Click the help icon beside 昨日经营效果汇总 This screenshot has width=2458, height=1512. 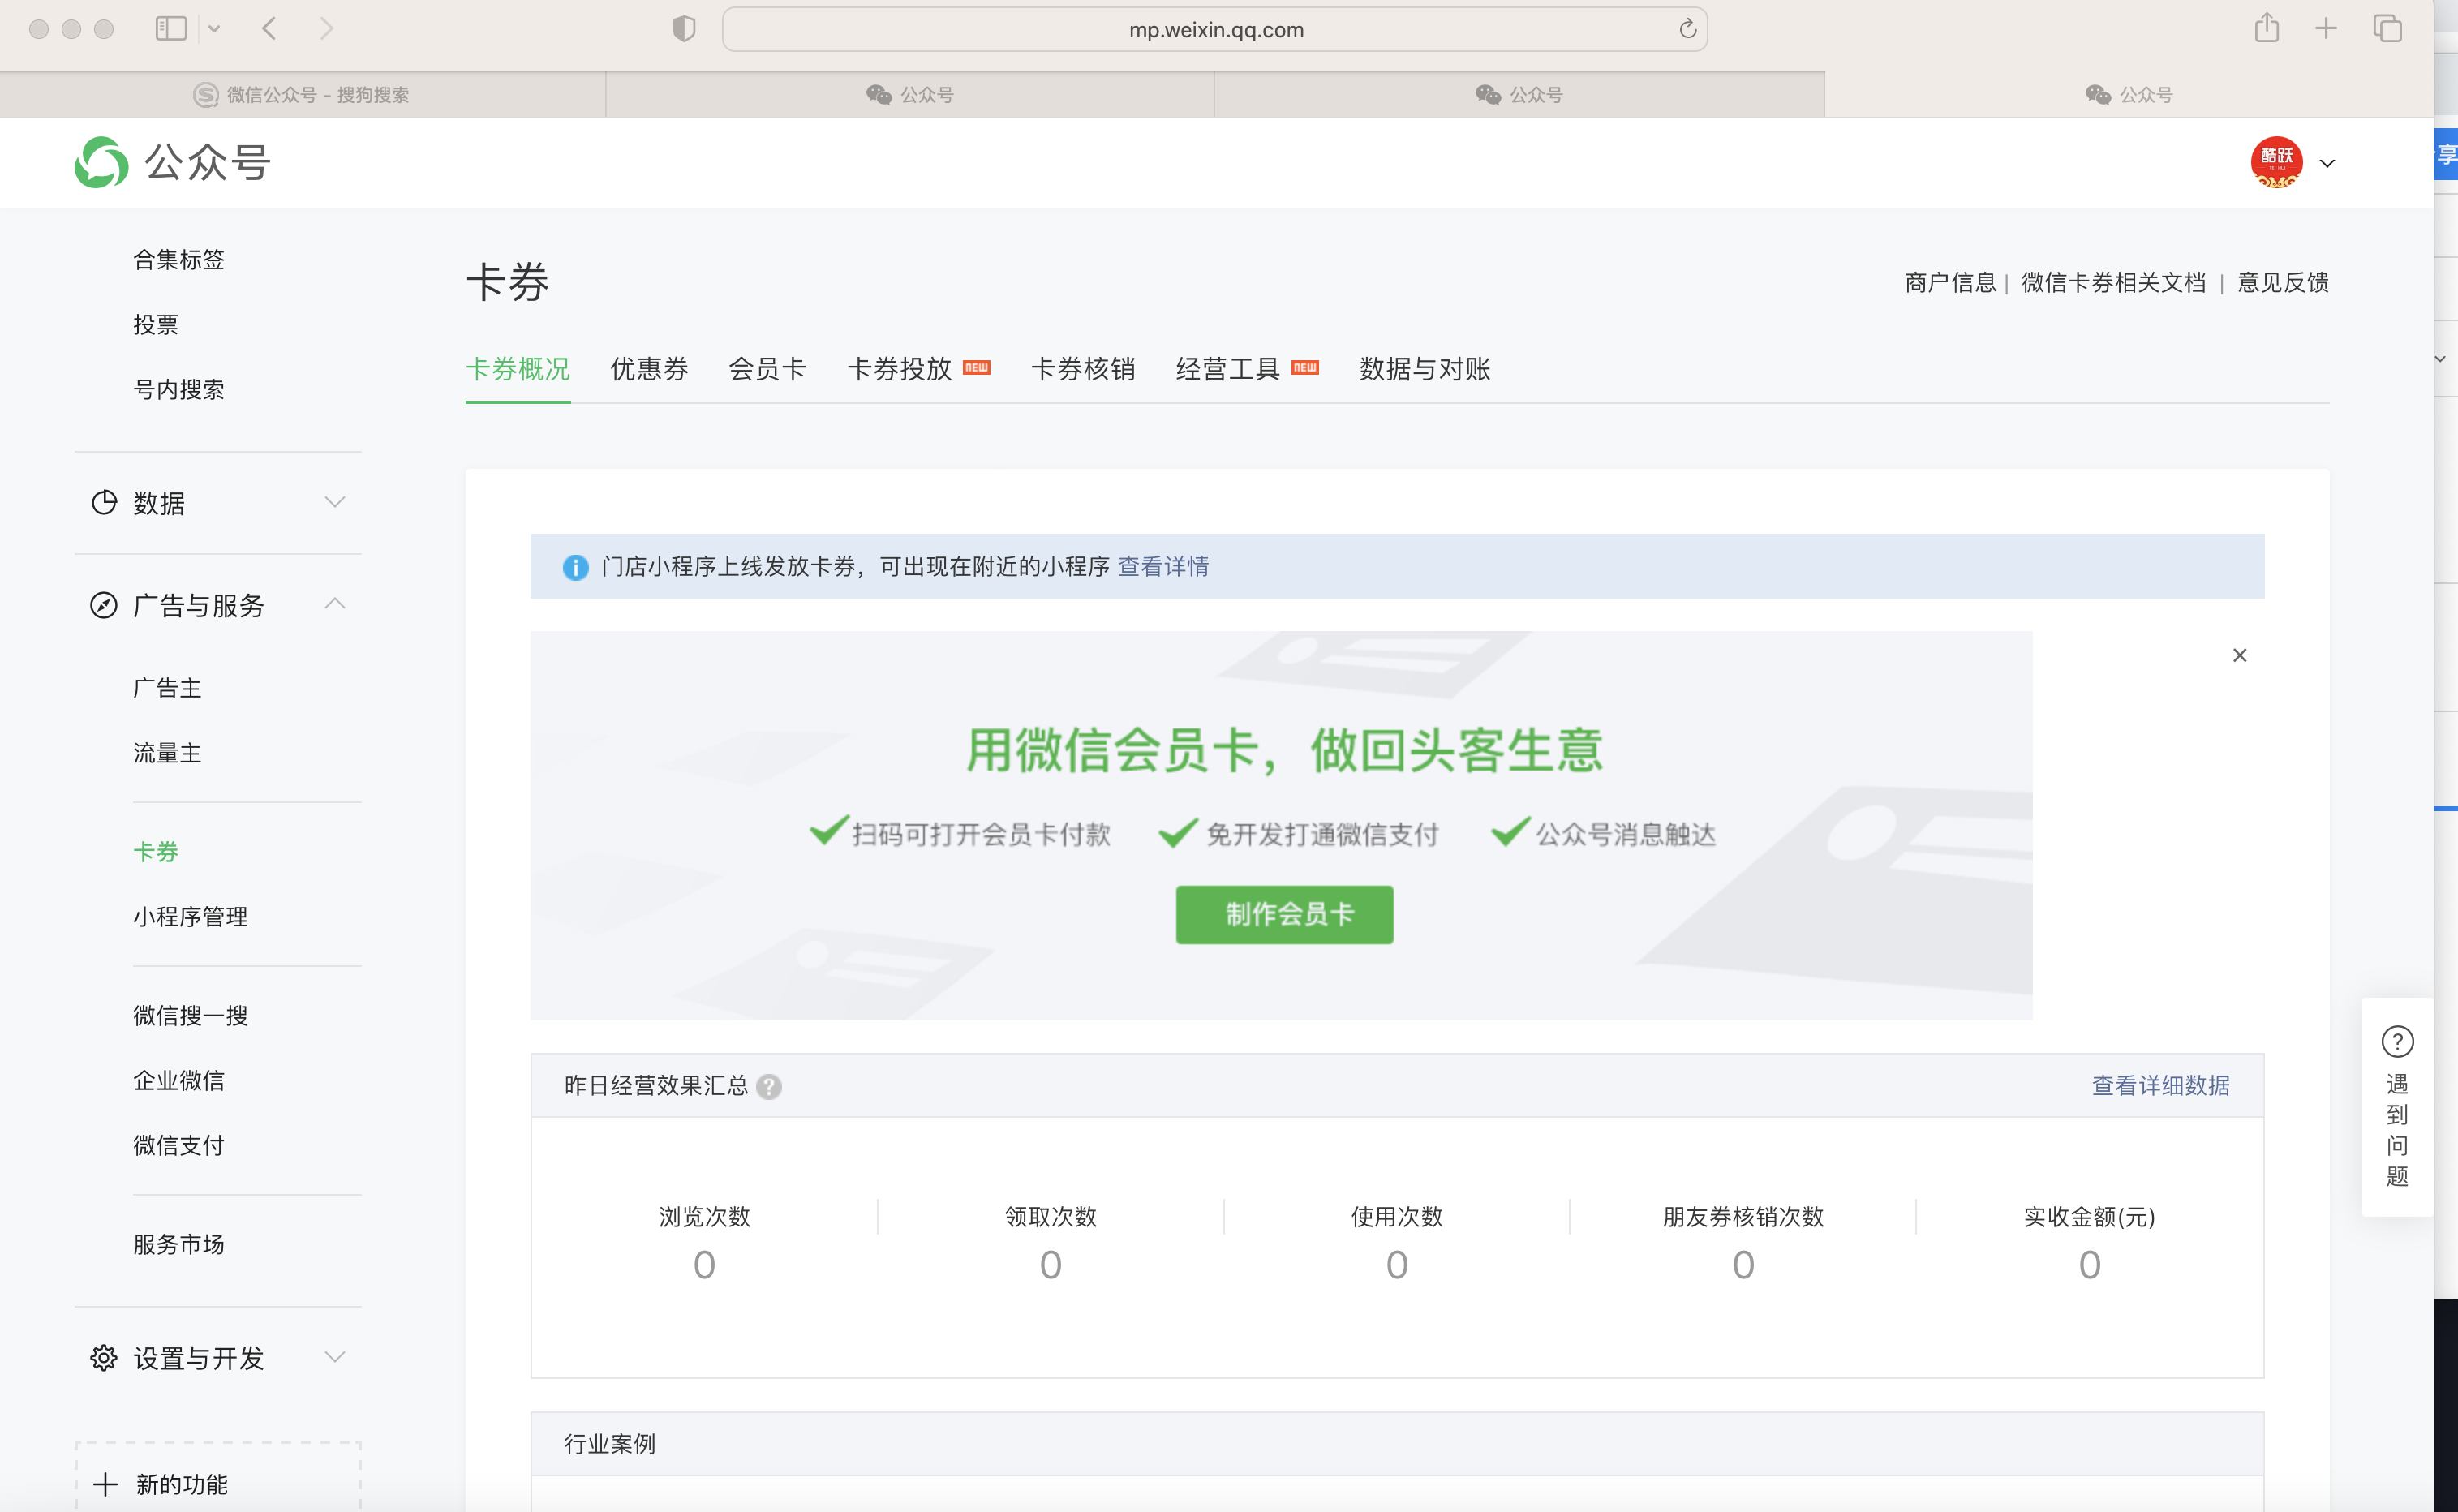pos(769,1086)
